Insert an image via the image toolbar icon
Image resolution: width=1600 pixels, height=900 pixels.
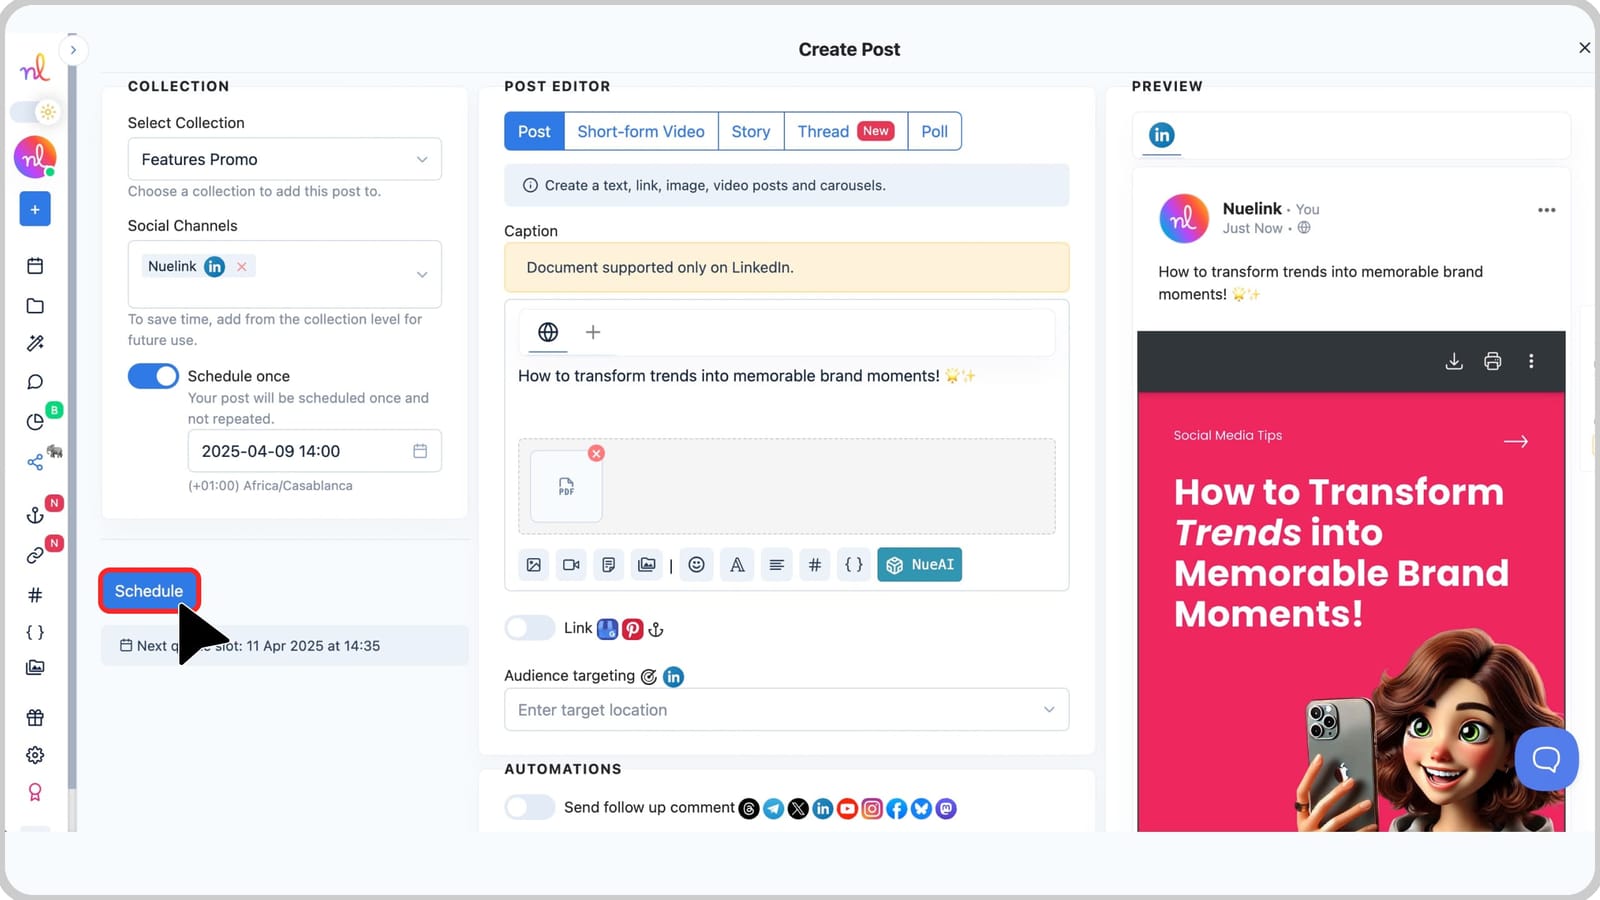click(x=534, y=565)
